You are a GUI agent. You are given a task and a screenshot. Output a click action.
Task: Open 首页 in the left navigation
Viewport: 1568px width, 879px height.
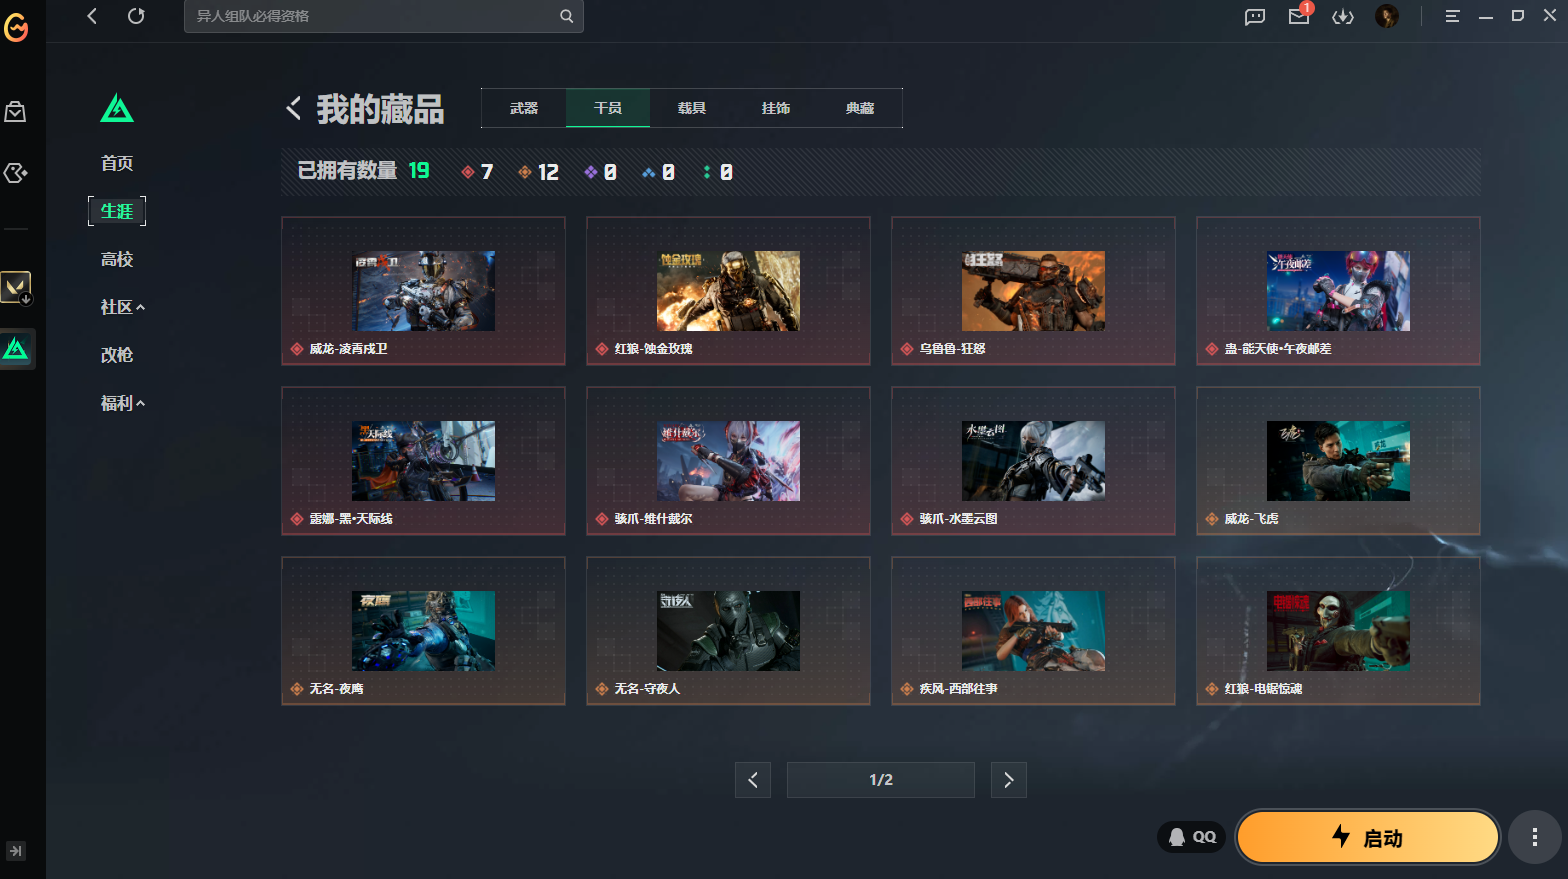point(117,163)
